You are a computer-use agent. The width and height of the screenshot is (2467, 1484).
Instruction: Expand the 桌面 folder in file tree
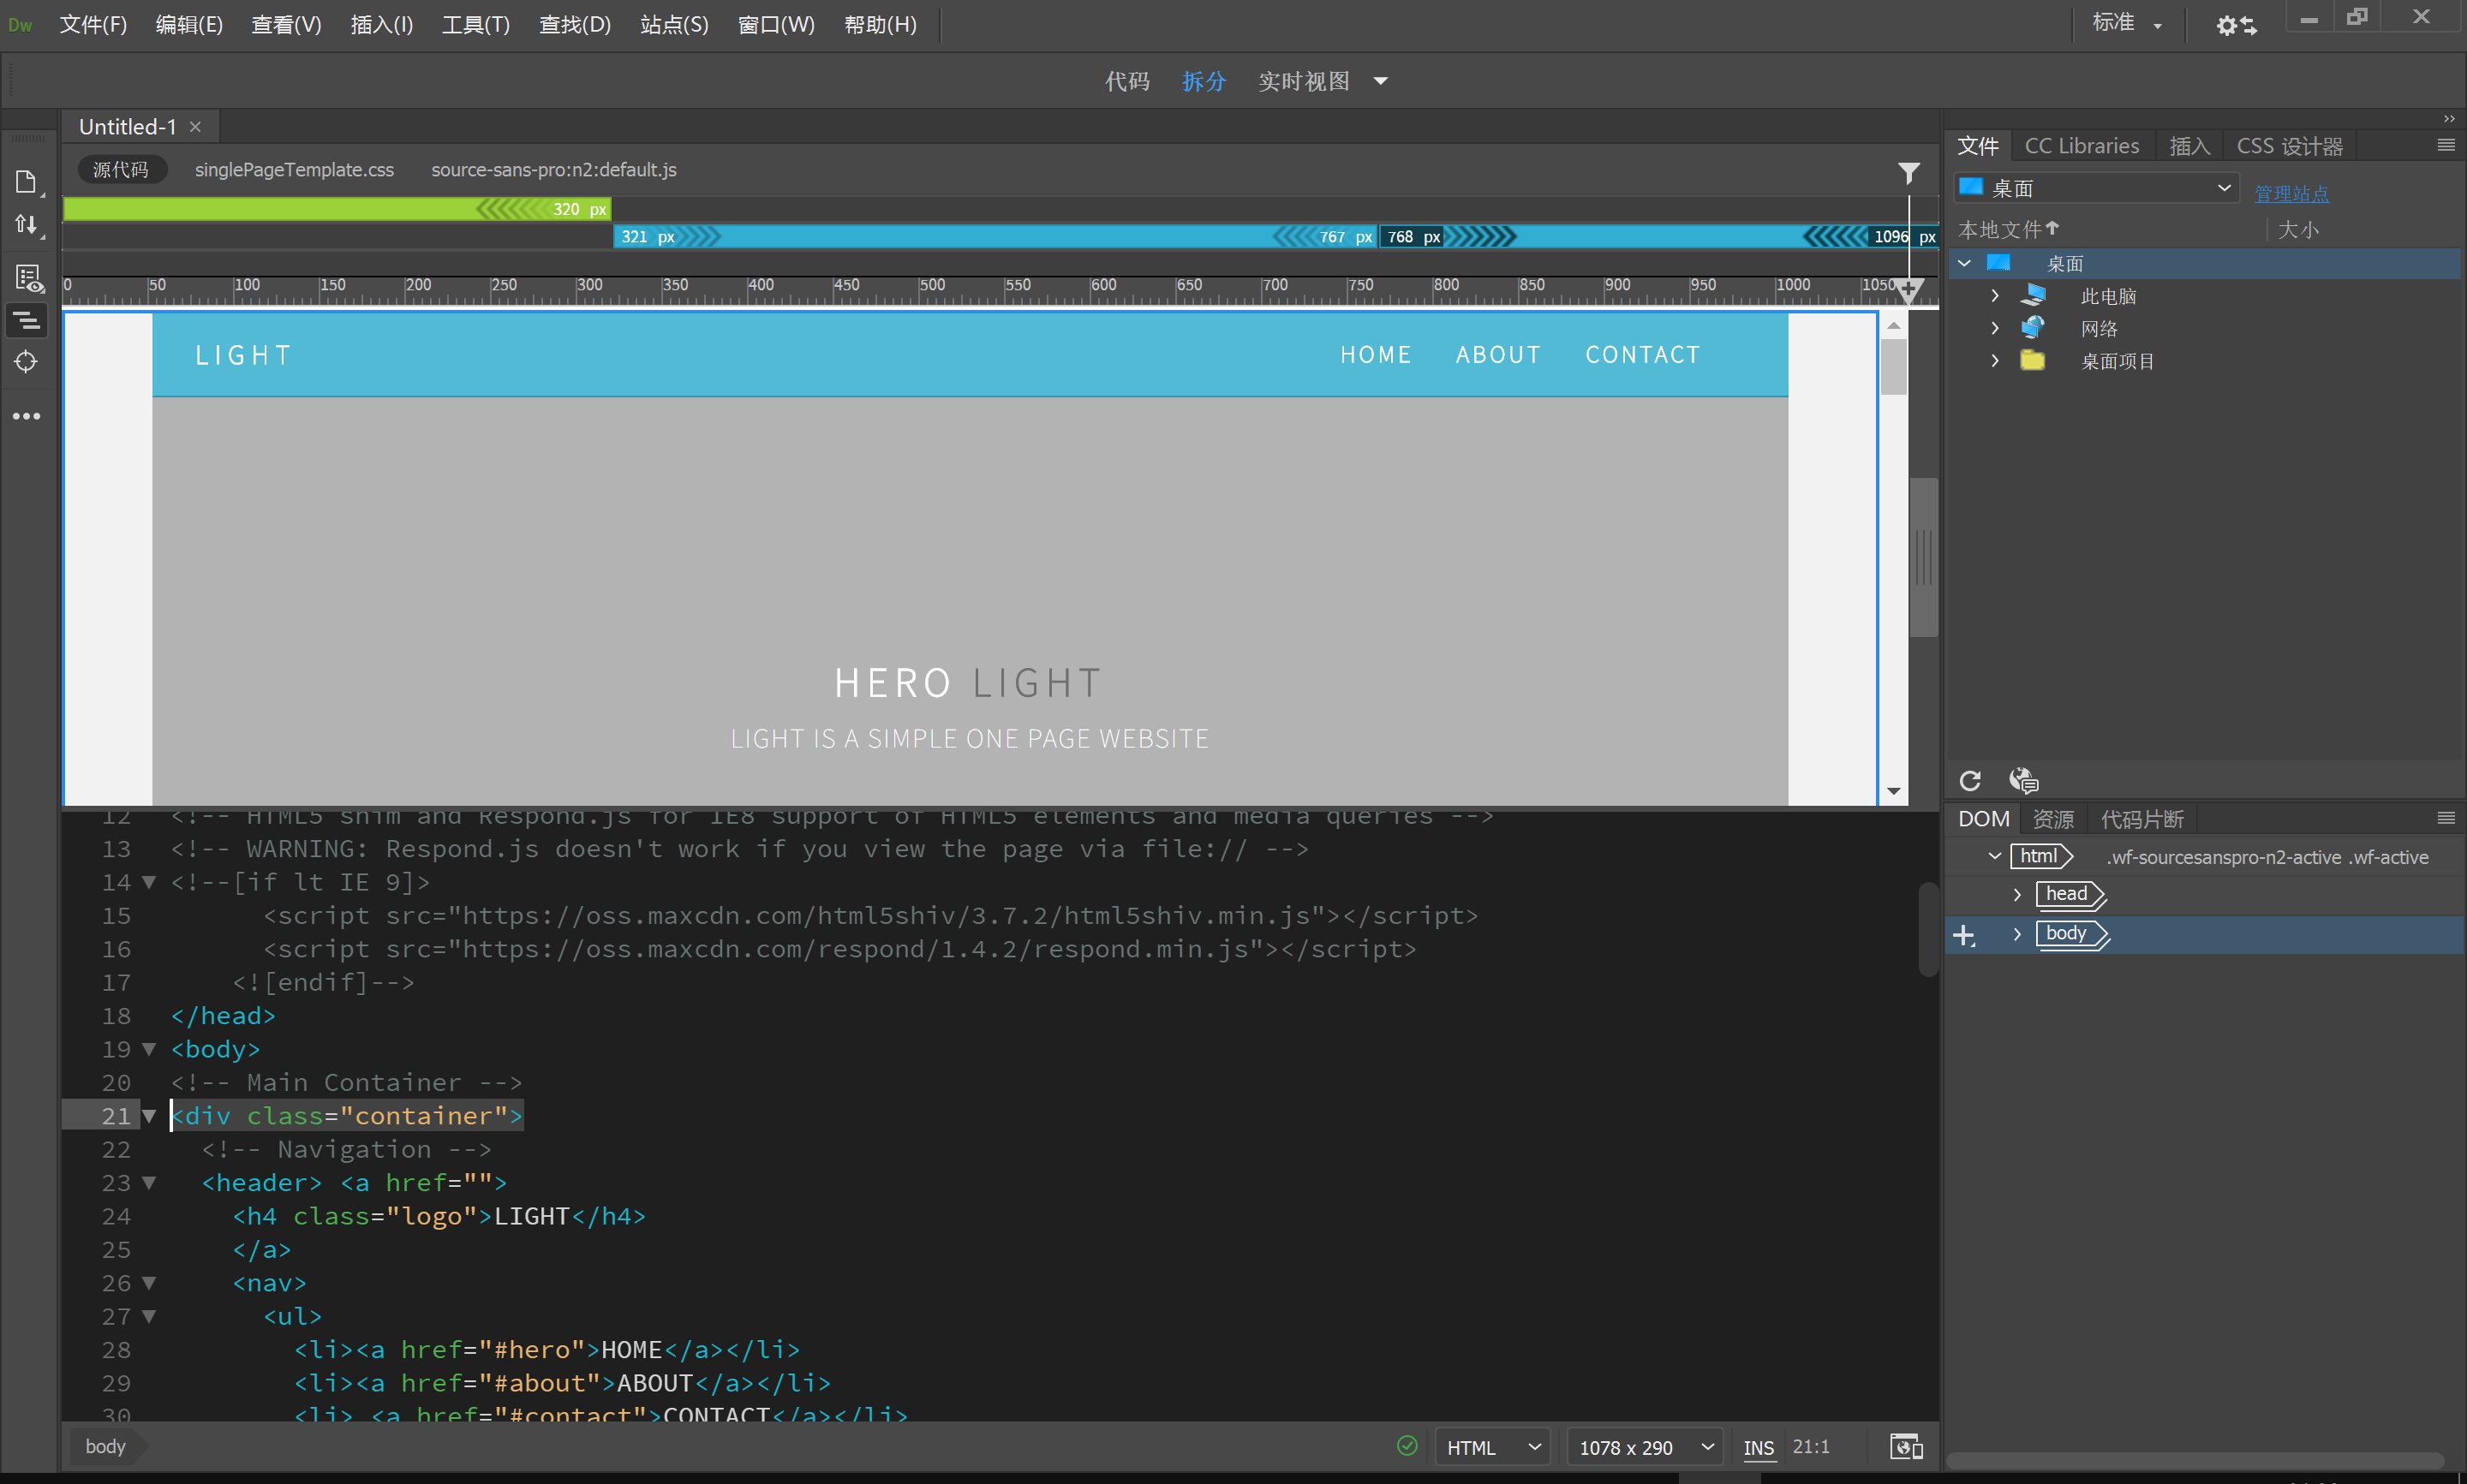[x=1963, y=263]
